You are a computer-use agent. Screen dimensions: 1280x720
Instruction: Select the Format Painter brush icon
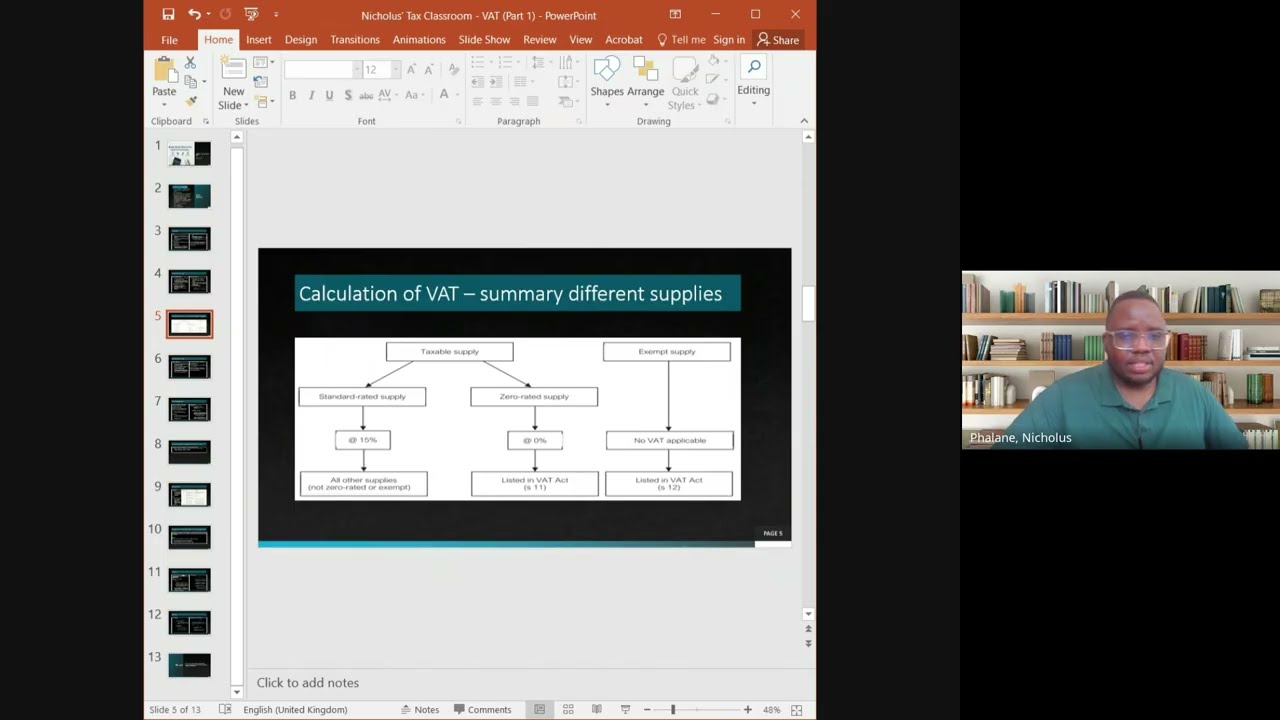(190, 101)
